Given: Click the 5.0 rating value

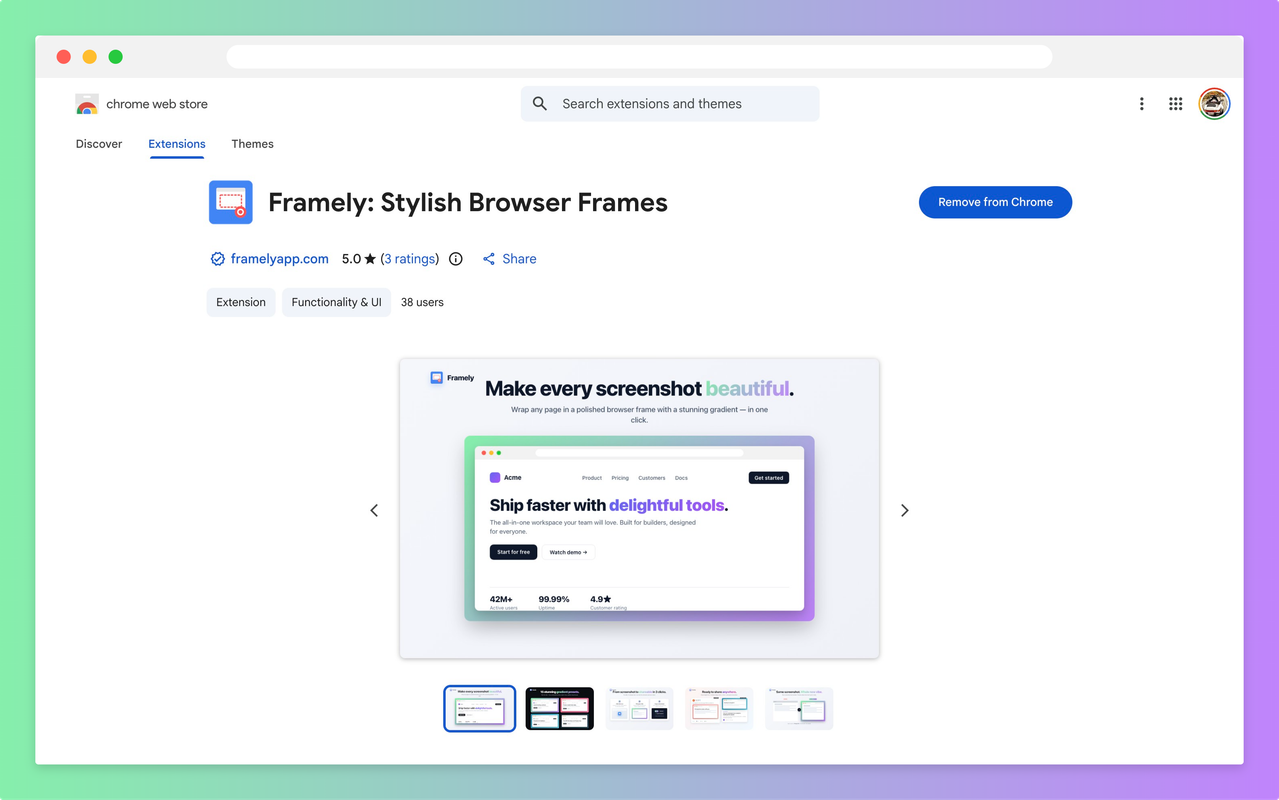Looking at the screenshot, I should 351,259.
